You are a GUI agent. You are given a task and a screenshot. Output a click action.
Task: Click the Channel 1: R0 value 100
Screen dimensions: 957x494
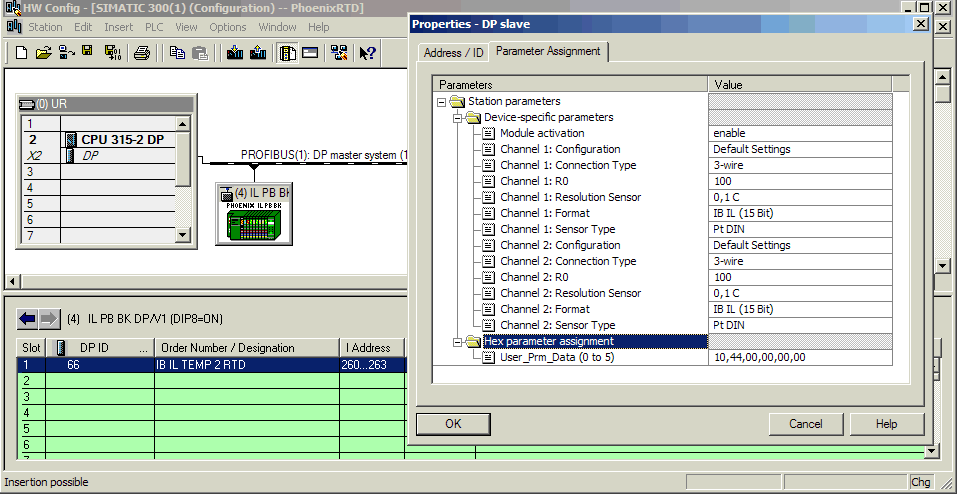pyautogui.click(x=800, y=181)
